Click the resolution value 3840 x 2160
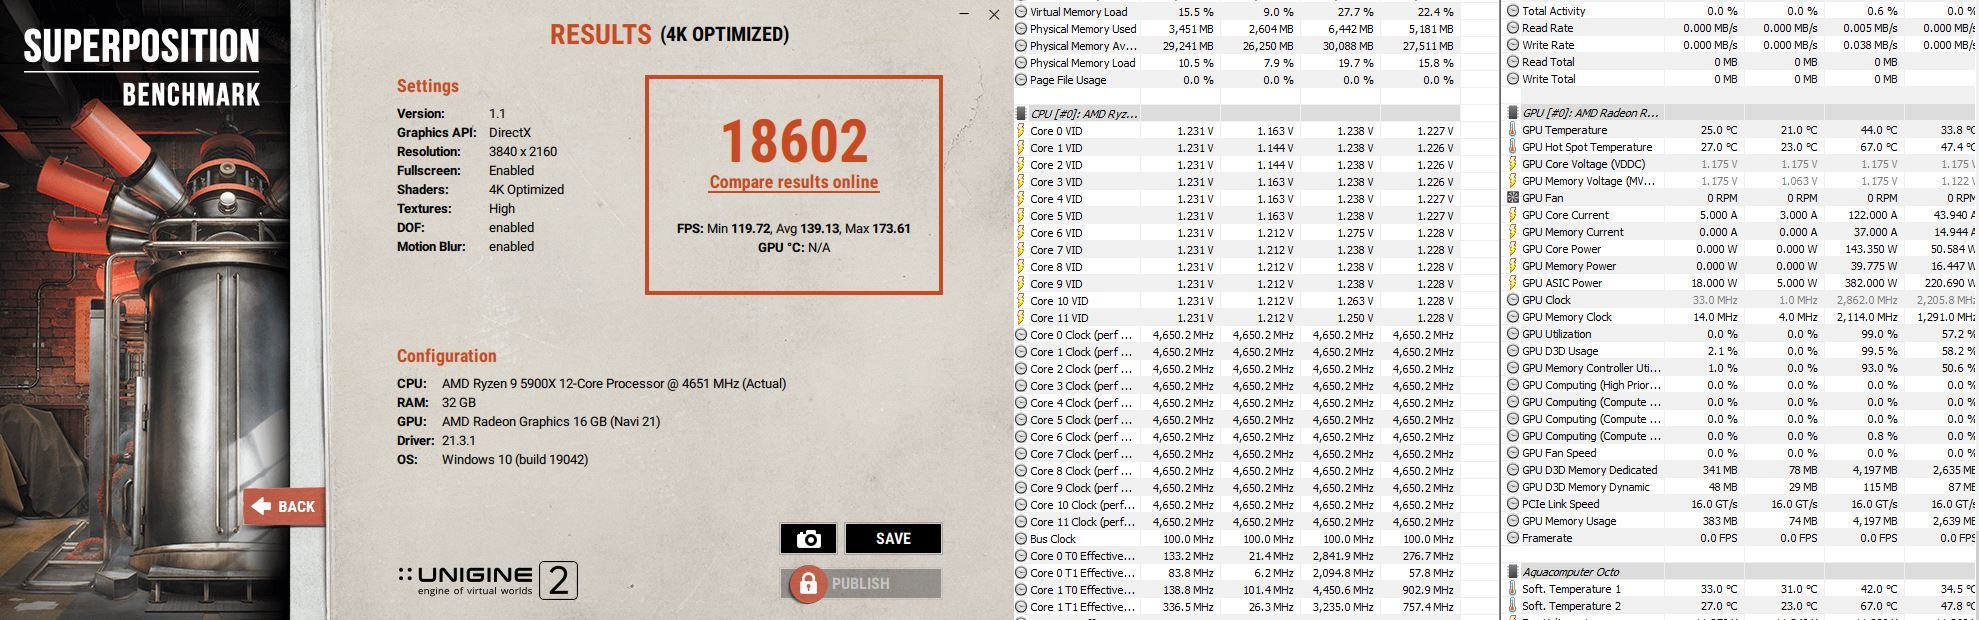Screen dimensions: 1979x620 [523, 152]
